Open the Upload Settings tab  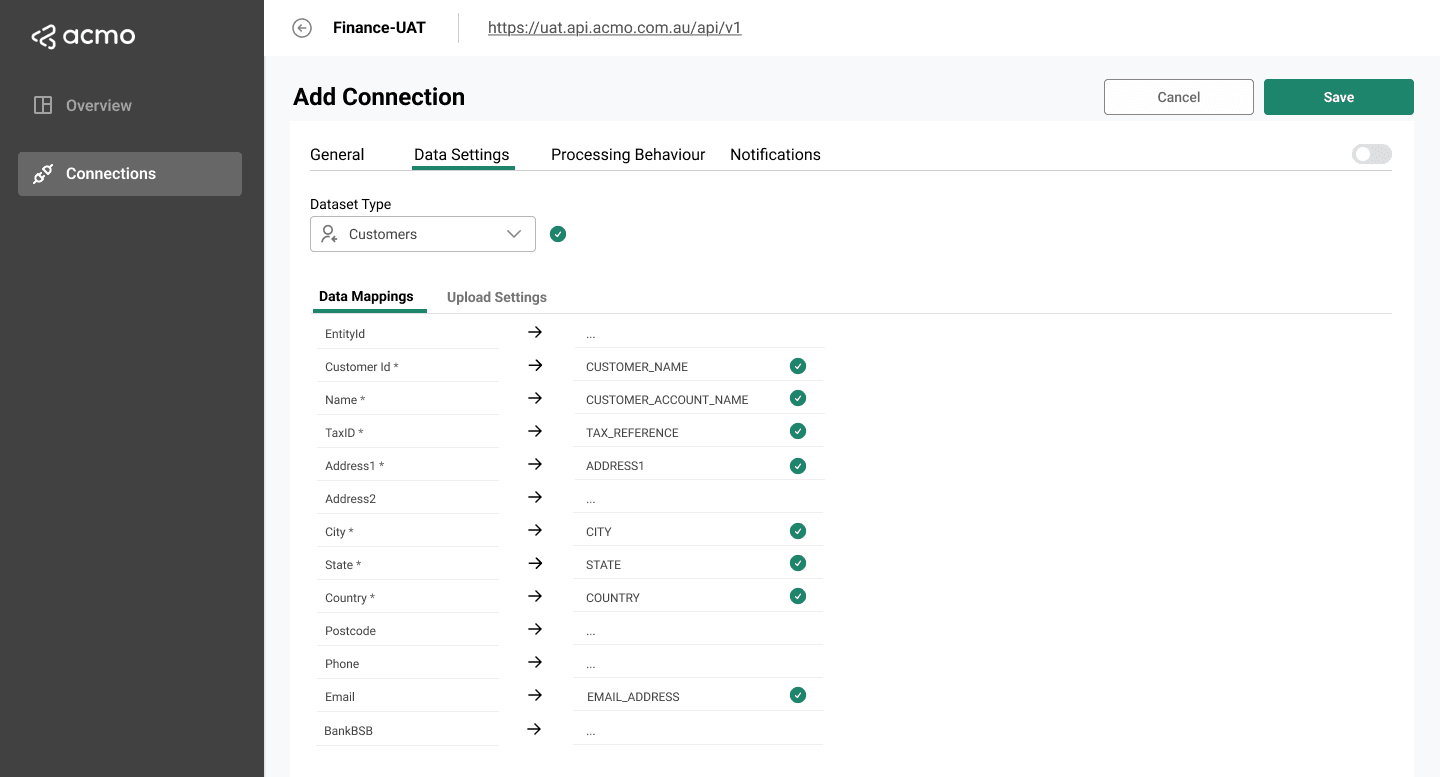(x=496, y=296)
